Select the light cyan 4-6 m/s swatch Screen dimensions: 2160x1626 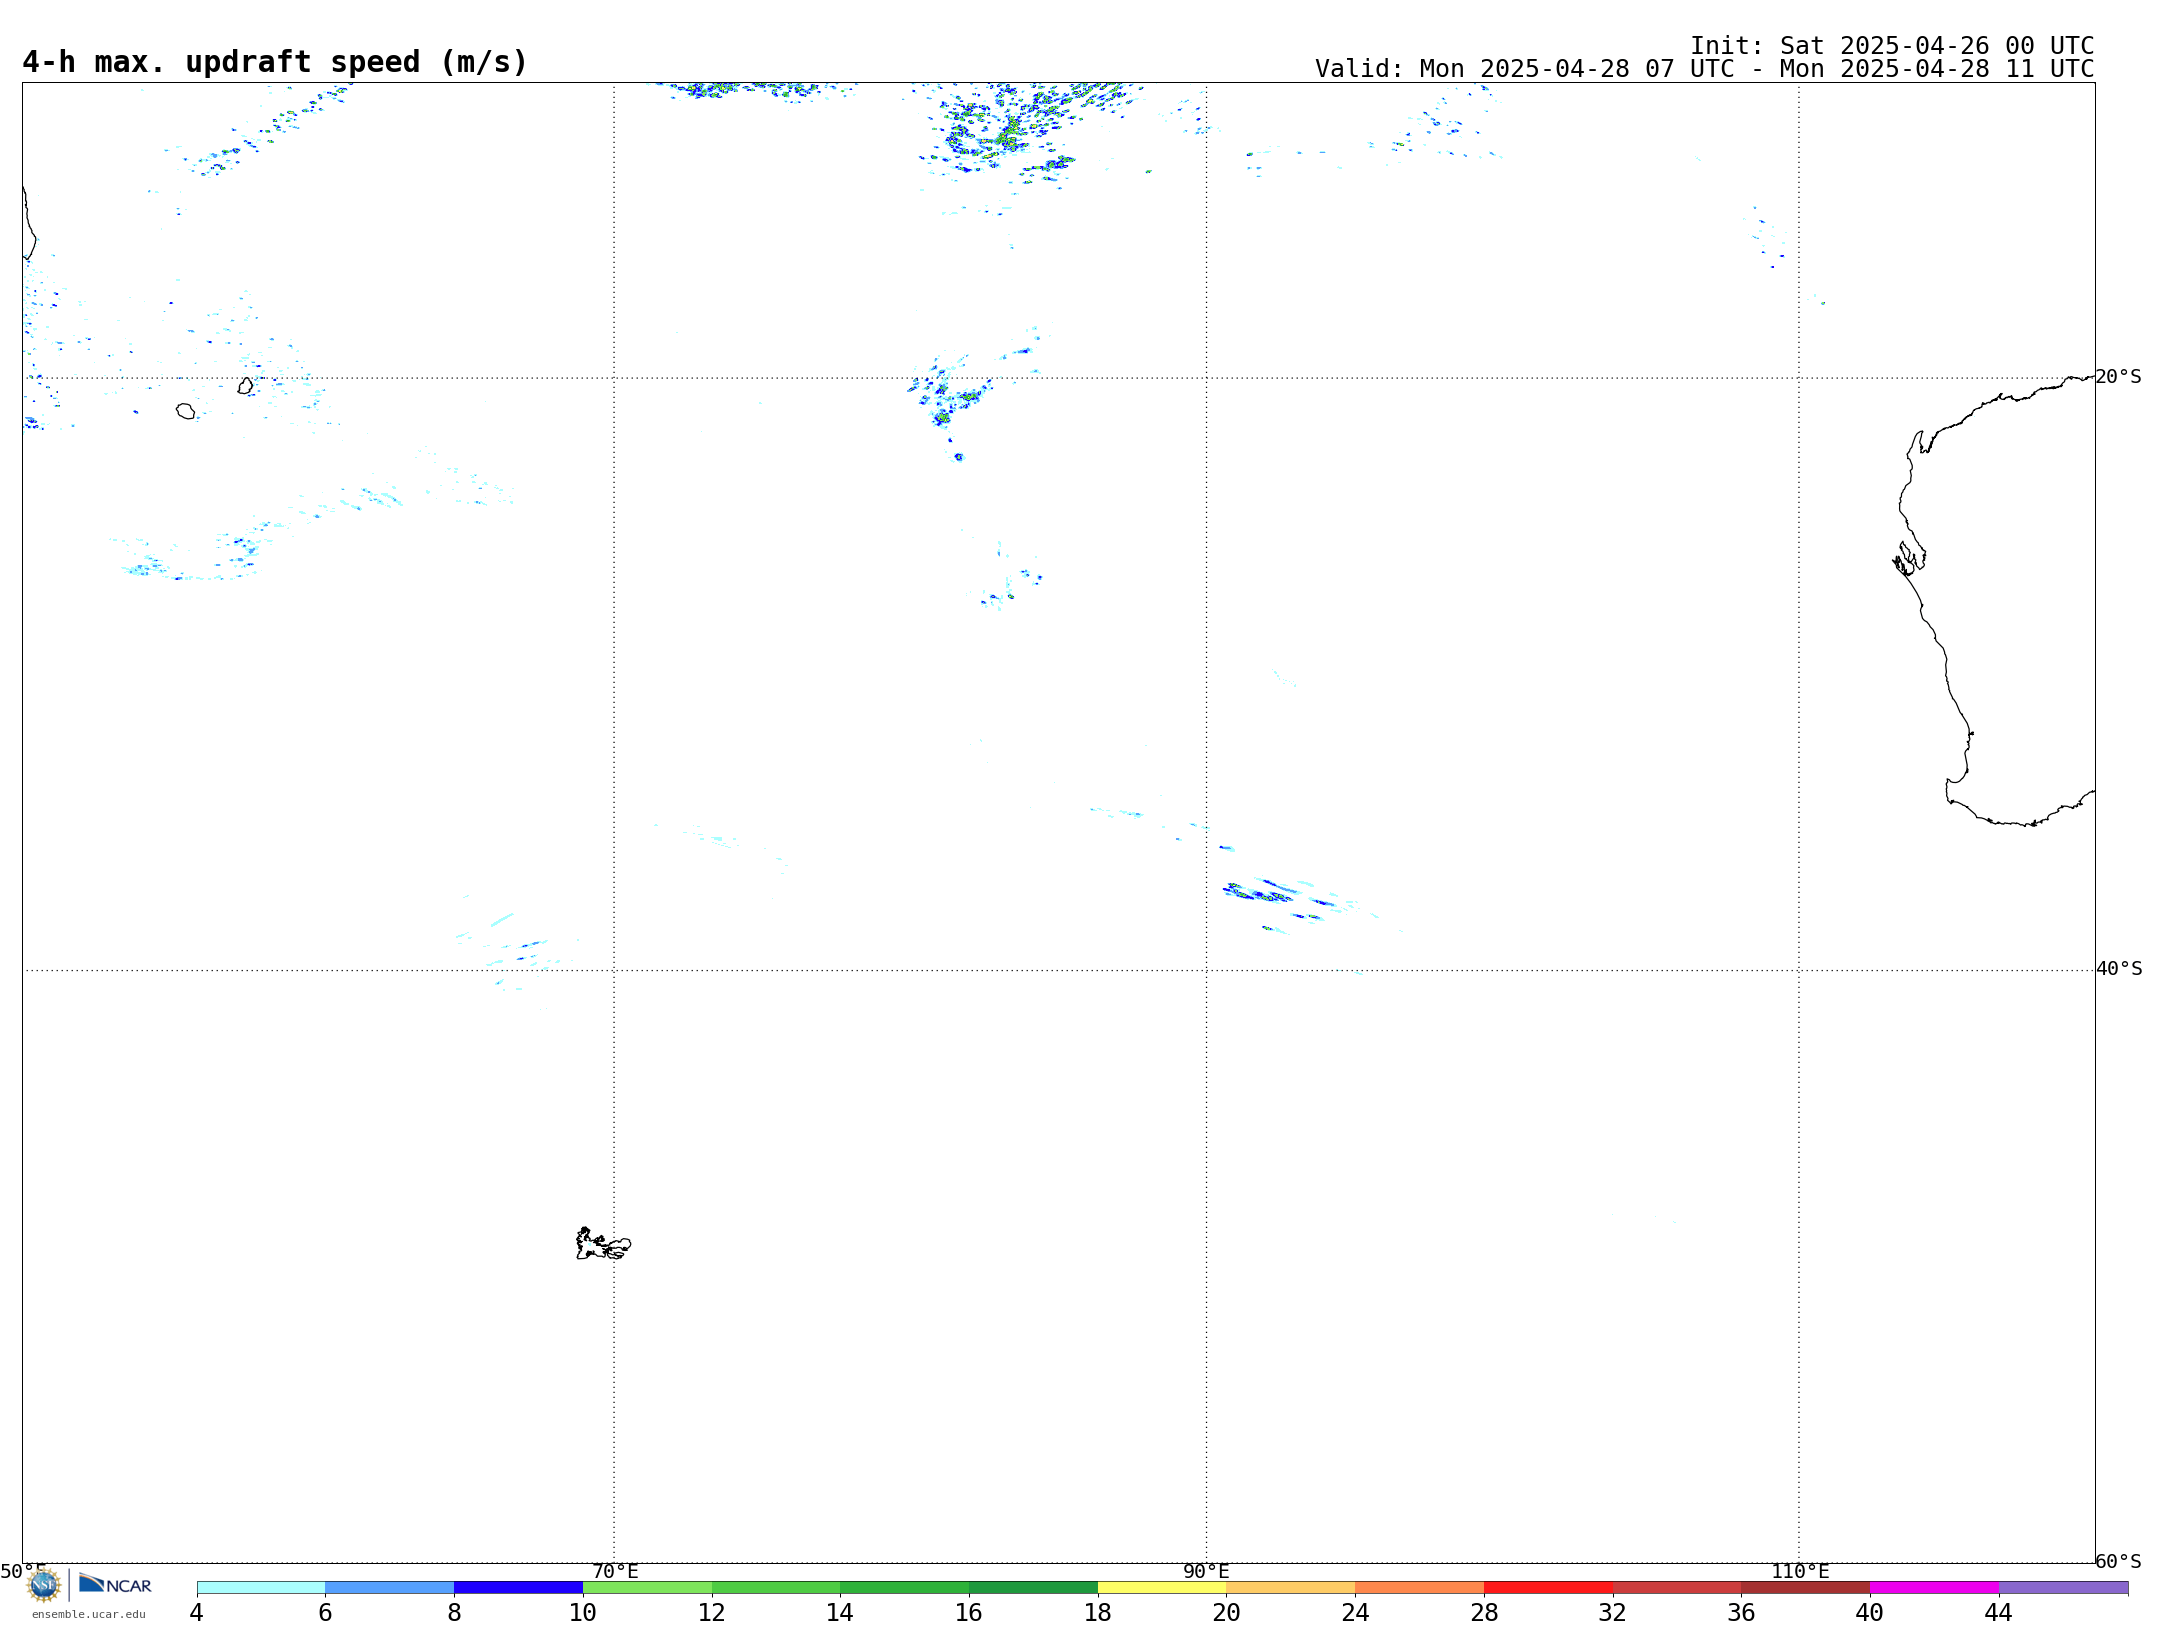(x=261, y=1588)
